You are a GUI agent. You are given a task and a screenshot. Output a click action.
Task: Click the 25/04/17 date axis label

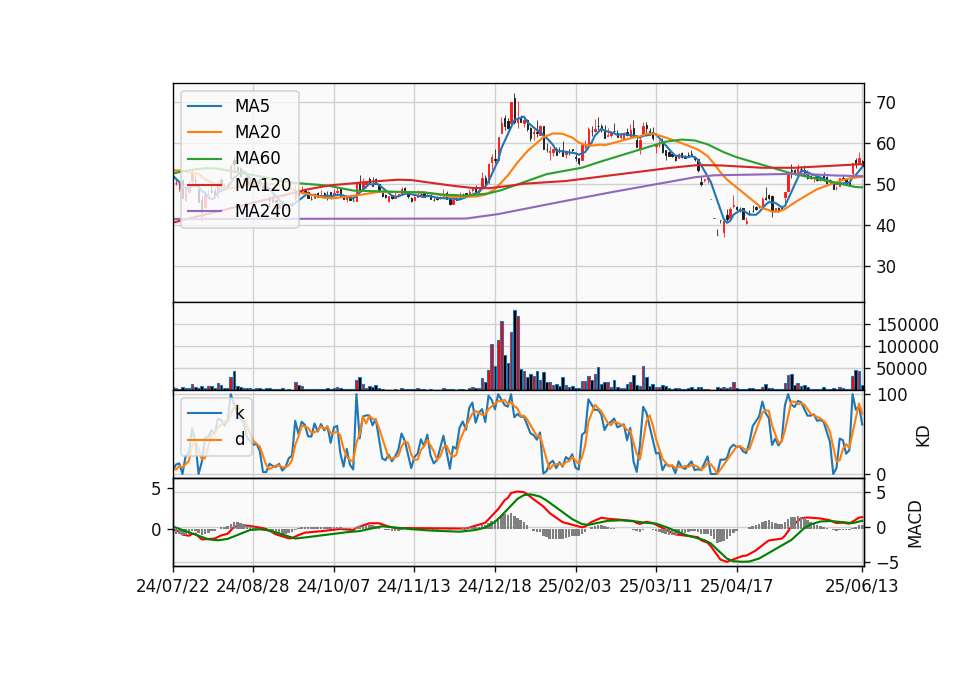point(737,587)
